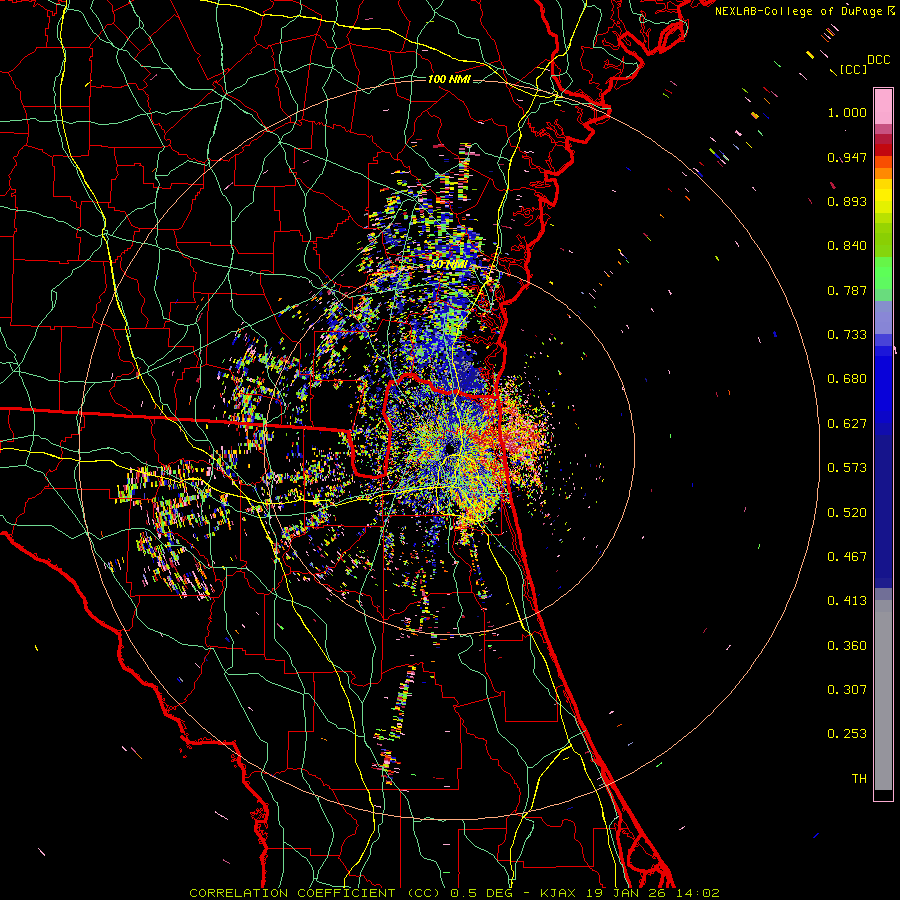Click the TH threshold legend label

coord(859,779)
